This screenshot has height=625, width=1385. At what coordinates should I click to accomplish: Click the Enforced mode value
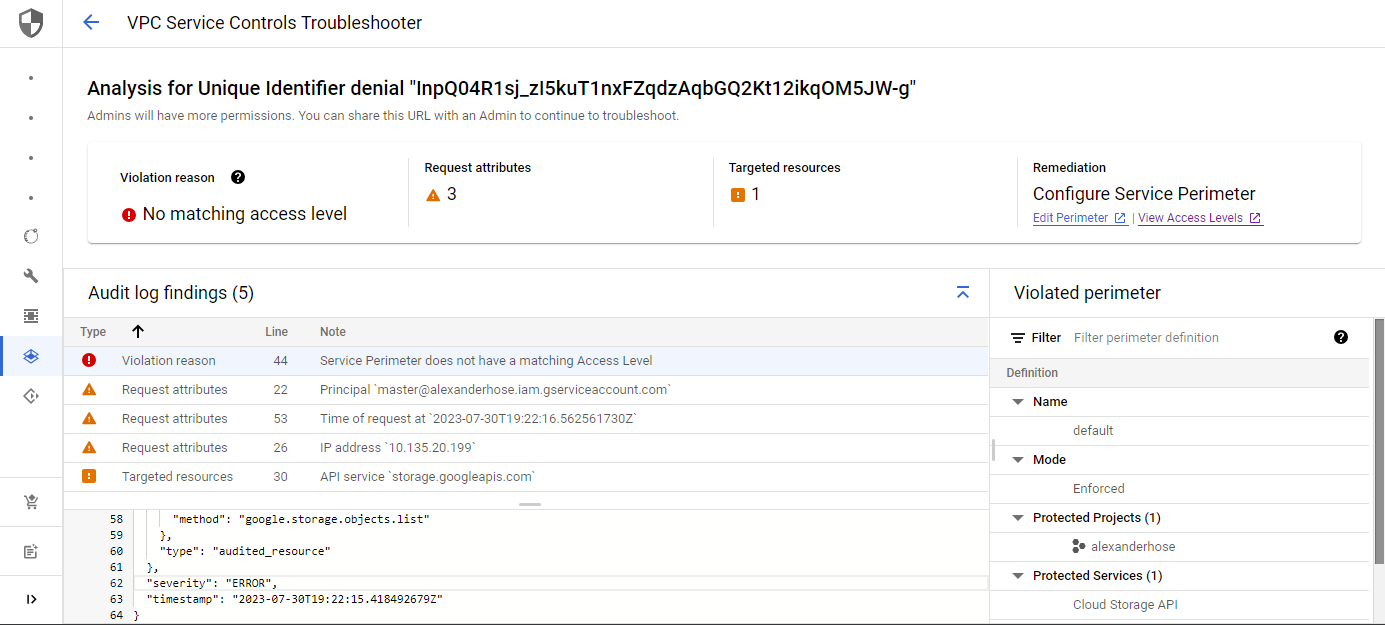coord(1099,489)
